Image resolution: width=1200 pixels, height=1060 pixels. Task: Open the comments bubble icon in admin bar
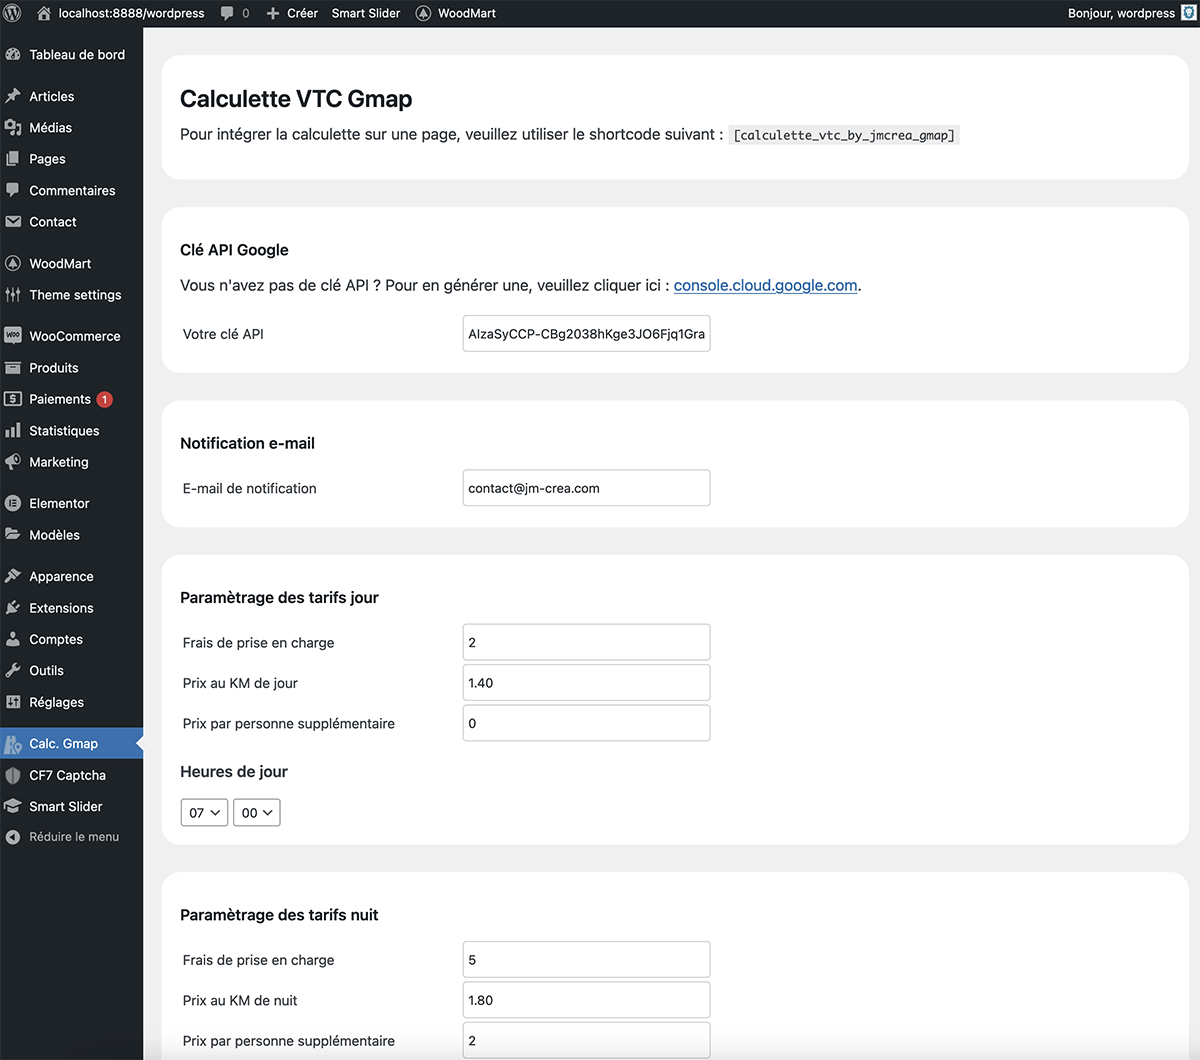[x=228, y=14]
